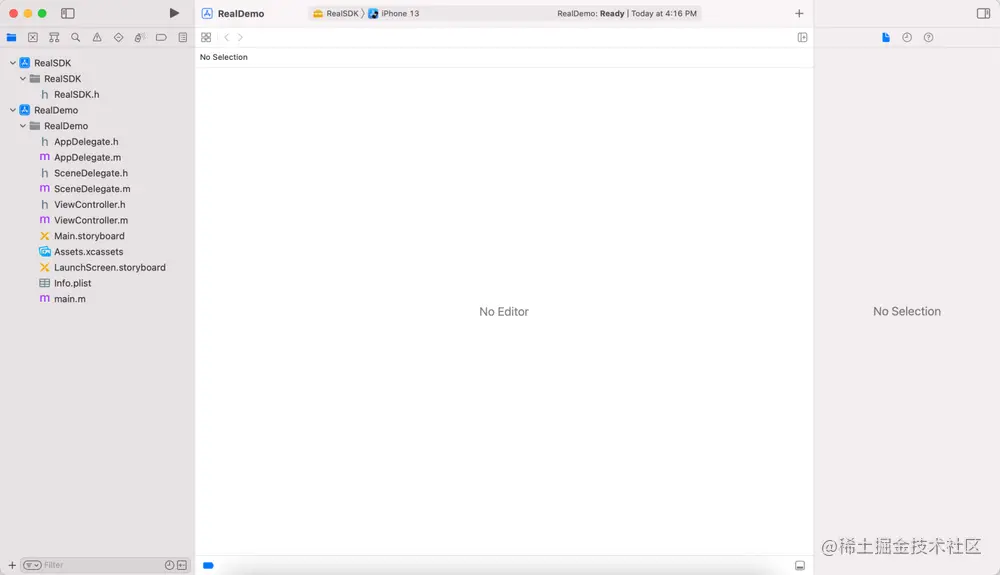This screenshot has width=1000, height=575.
Task: Collapse the RealSDK project disclosure arrow
Action: pos(13,63)
